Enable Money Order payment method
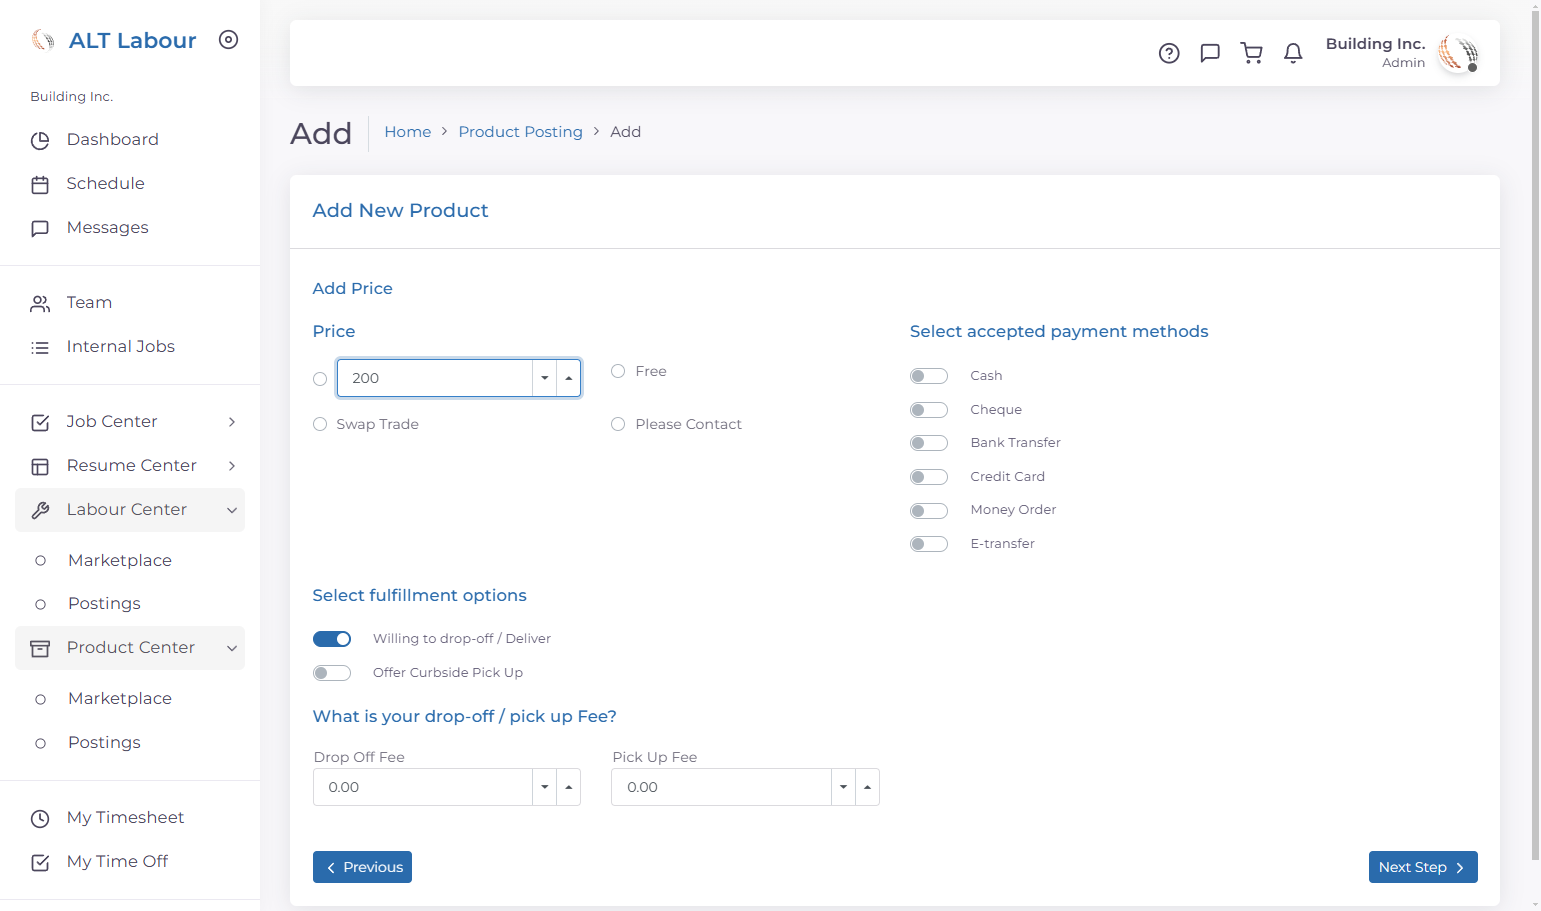This screenshot has height=911, width=1541. [929, 511]
